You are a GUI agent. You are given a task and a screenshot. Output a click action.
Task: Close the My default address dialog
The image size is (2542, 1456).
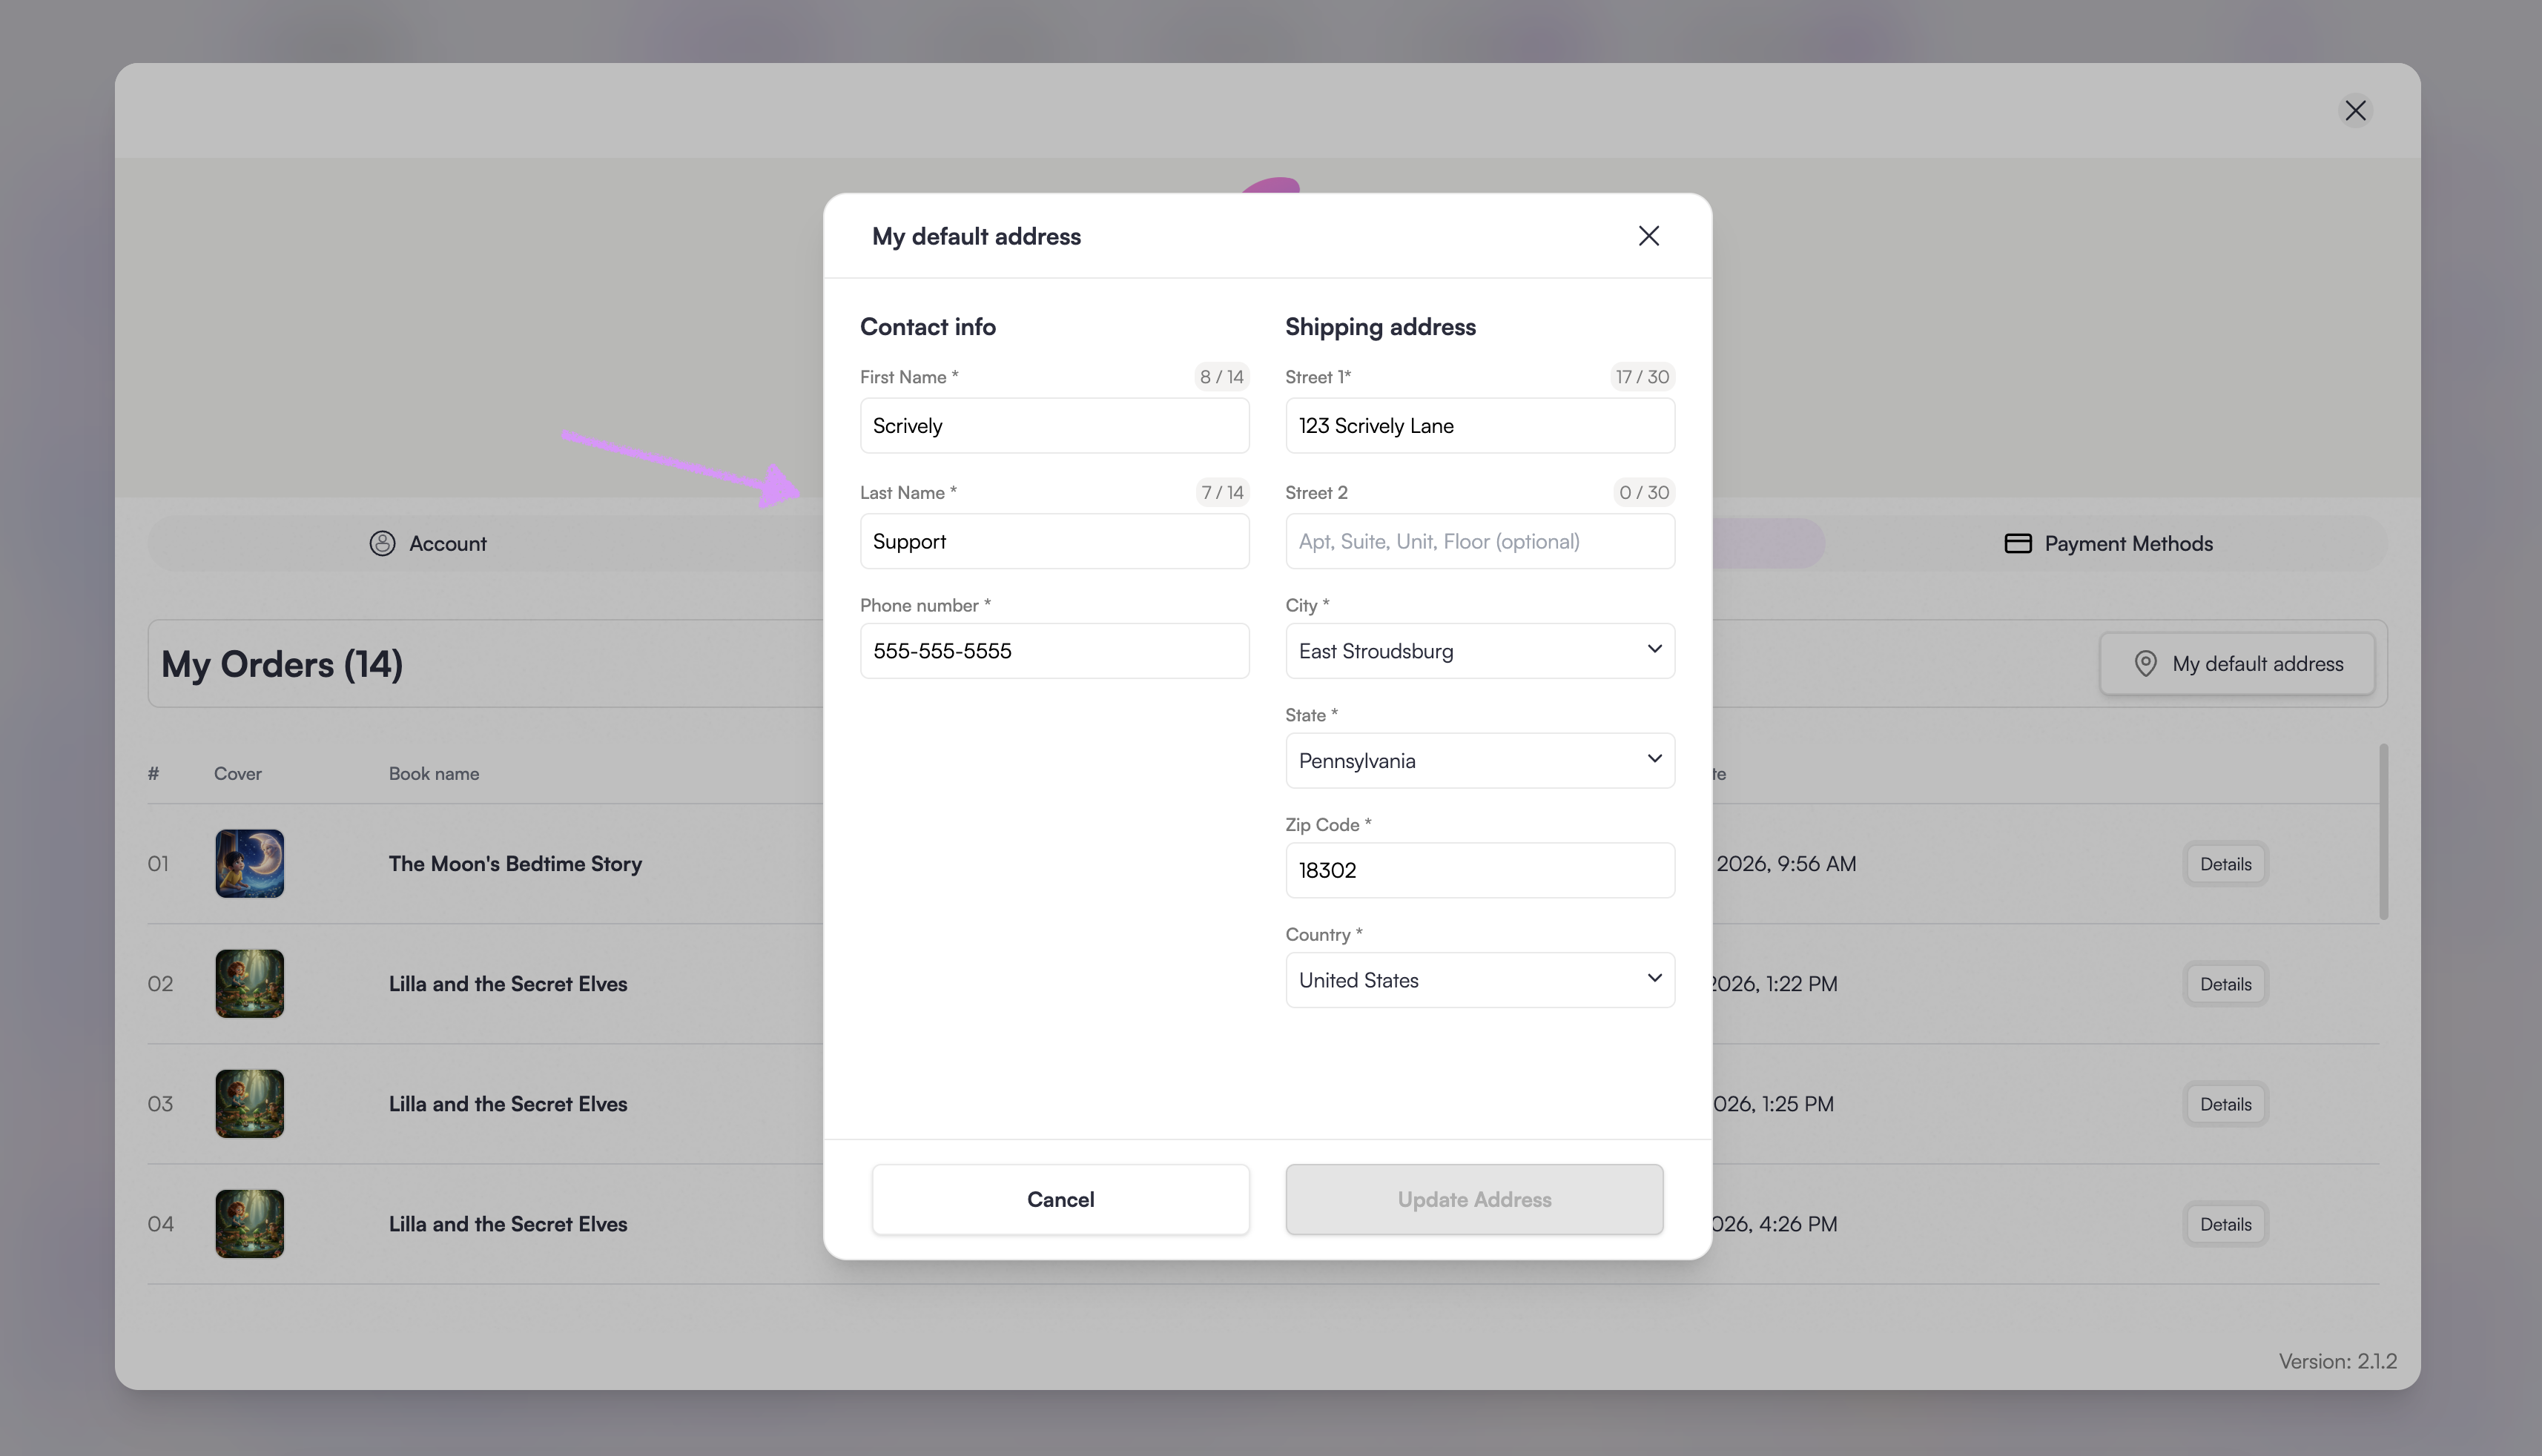click(x=1648, y=236)
